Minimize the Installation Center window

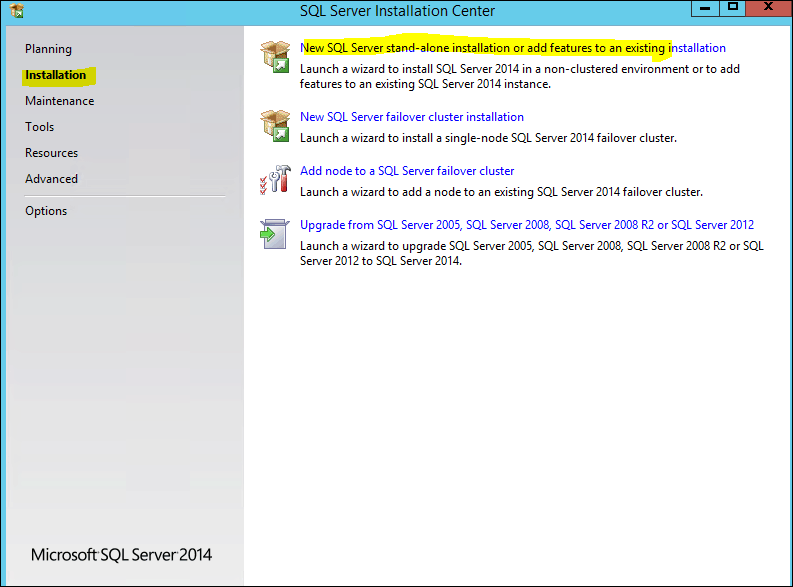(706, 8)
